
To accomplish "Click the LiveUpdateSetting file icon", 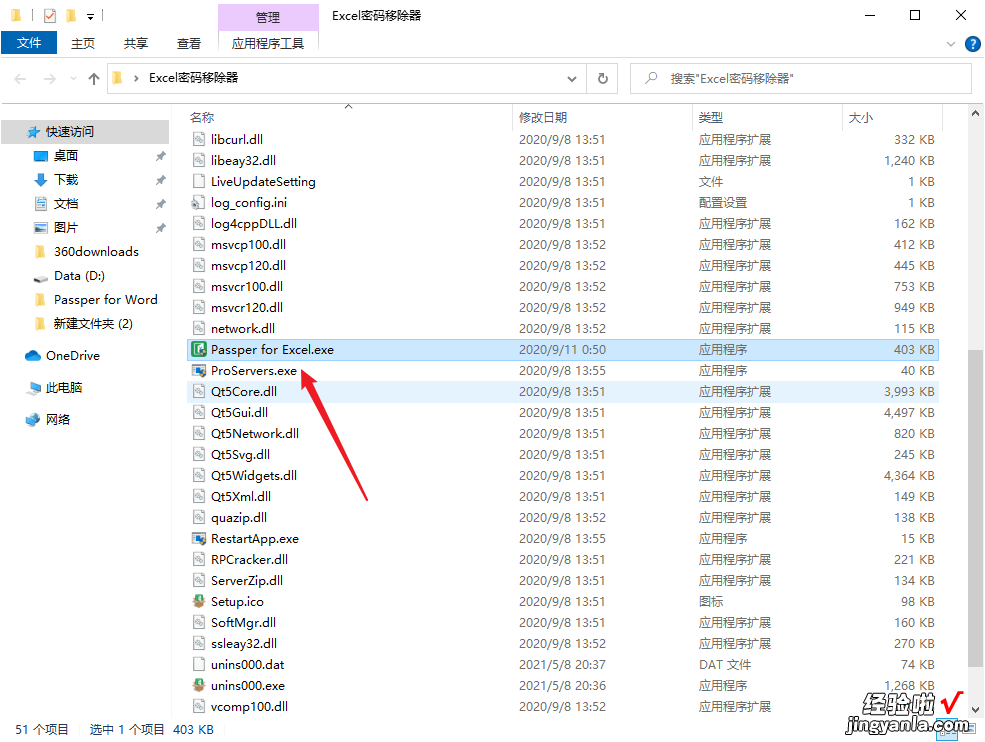I will tap(199, 182).
